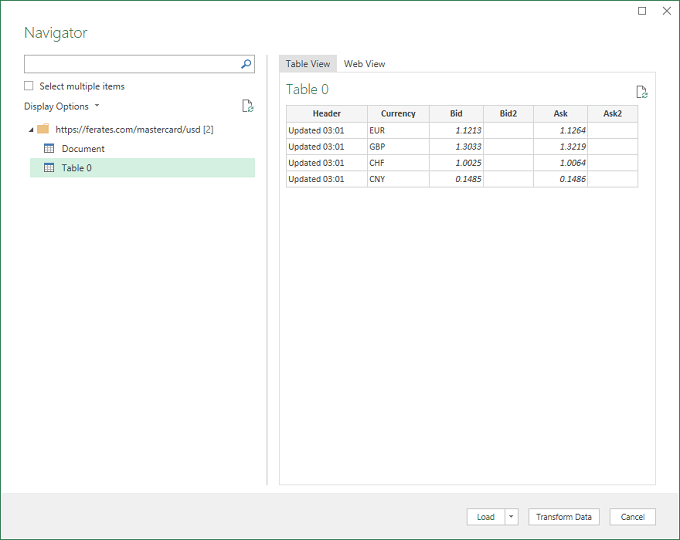680x540 pixels.
Task: Maximize the Navigator dialog window
Action: click(x=642, y=11)
